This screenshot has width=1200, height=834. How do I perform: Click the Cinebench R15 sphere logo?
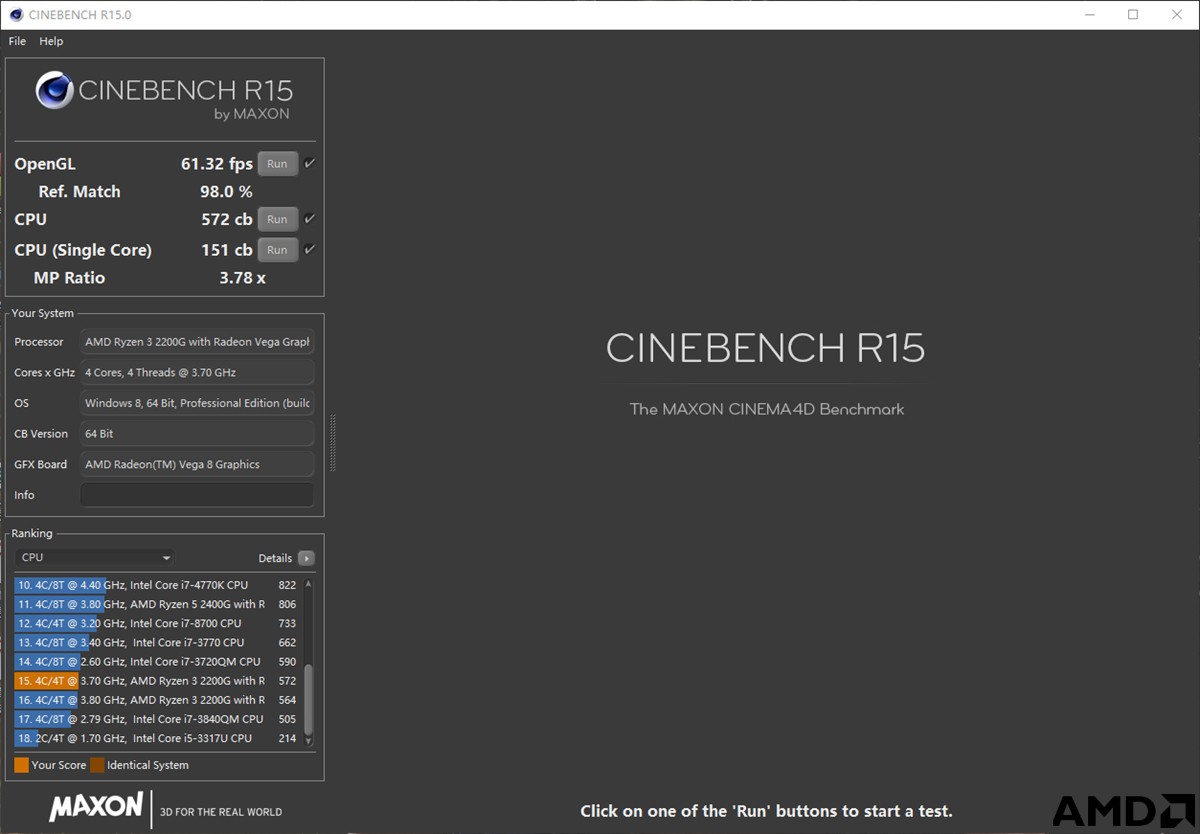click(54, 91)
